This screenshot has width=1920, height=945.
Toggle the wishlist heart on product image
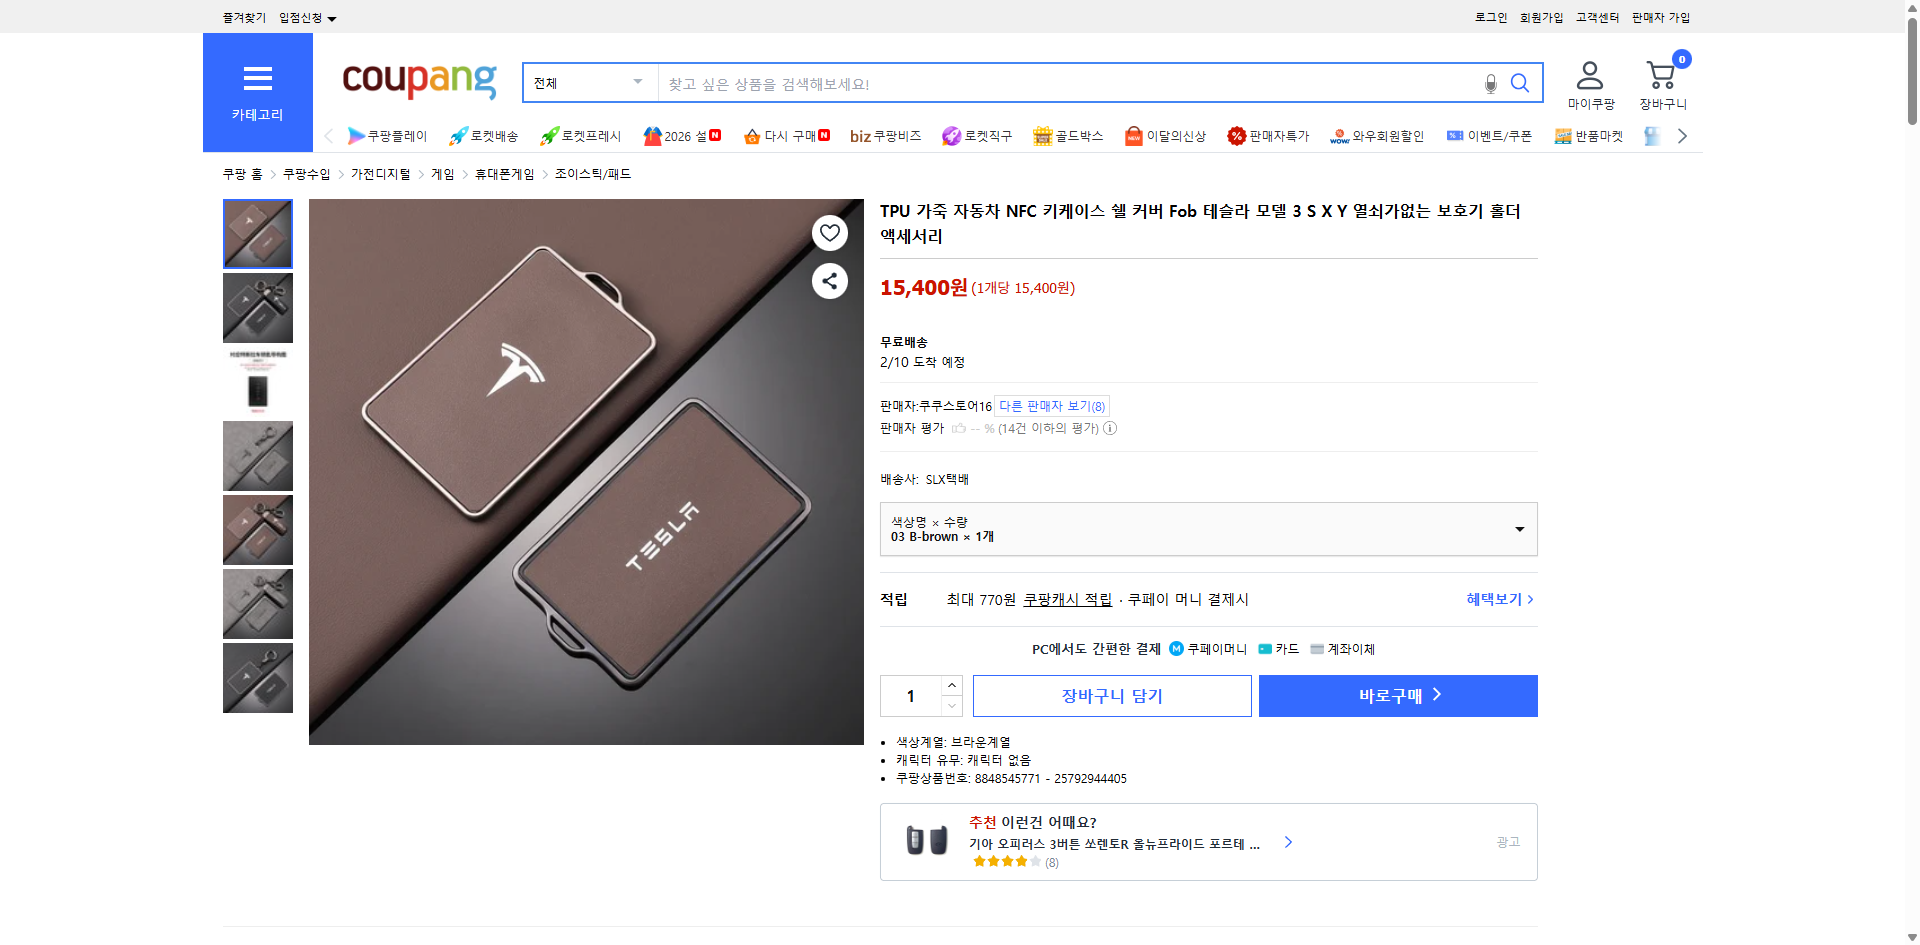point(829,232)
